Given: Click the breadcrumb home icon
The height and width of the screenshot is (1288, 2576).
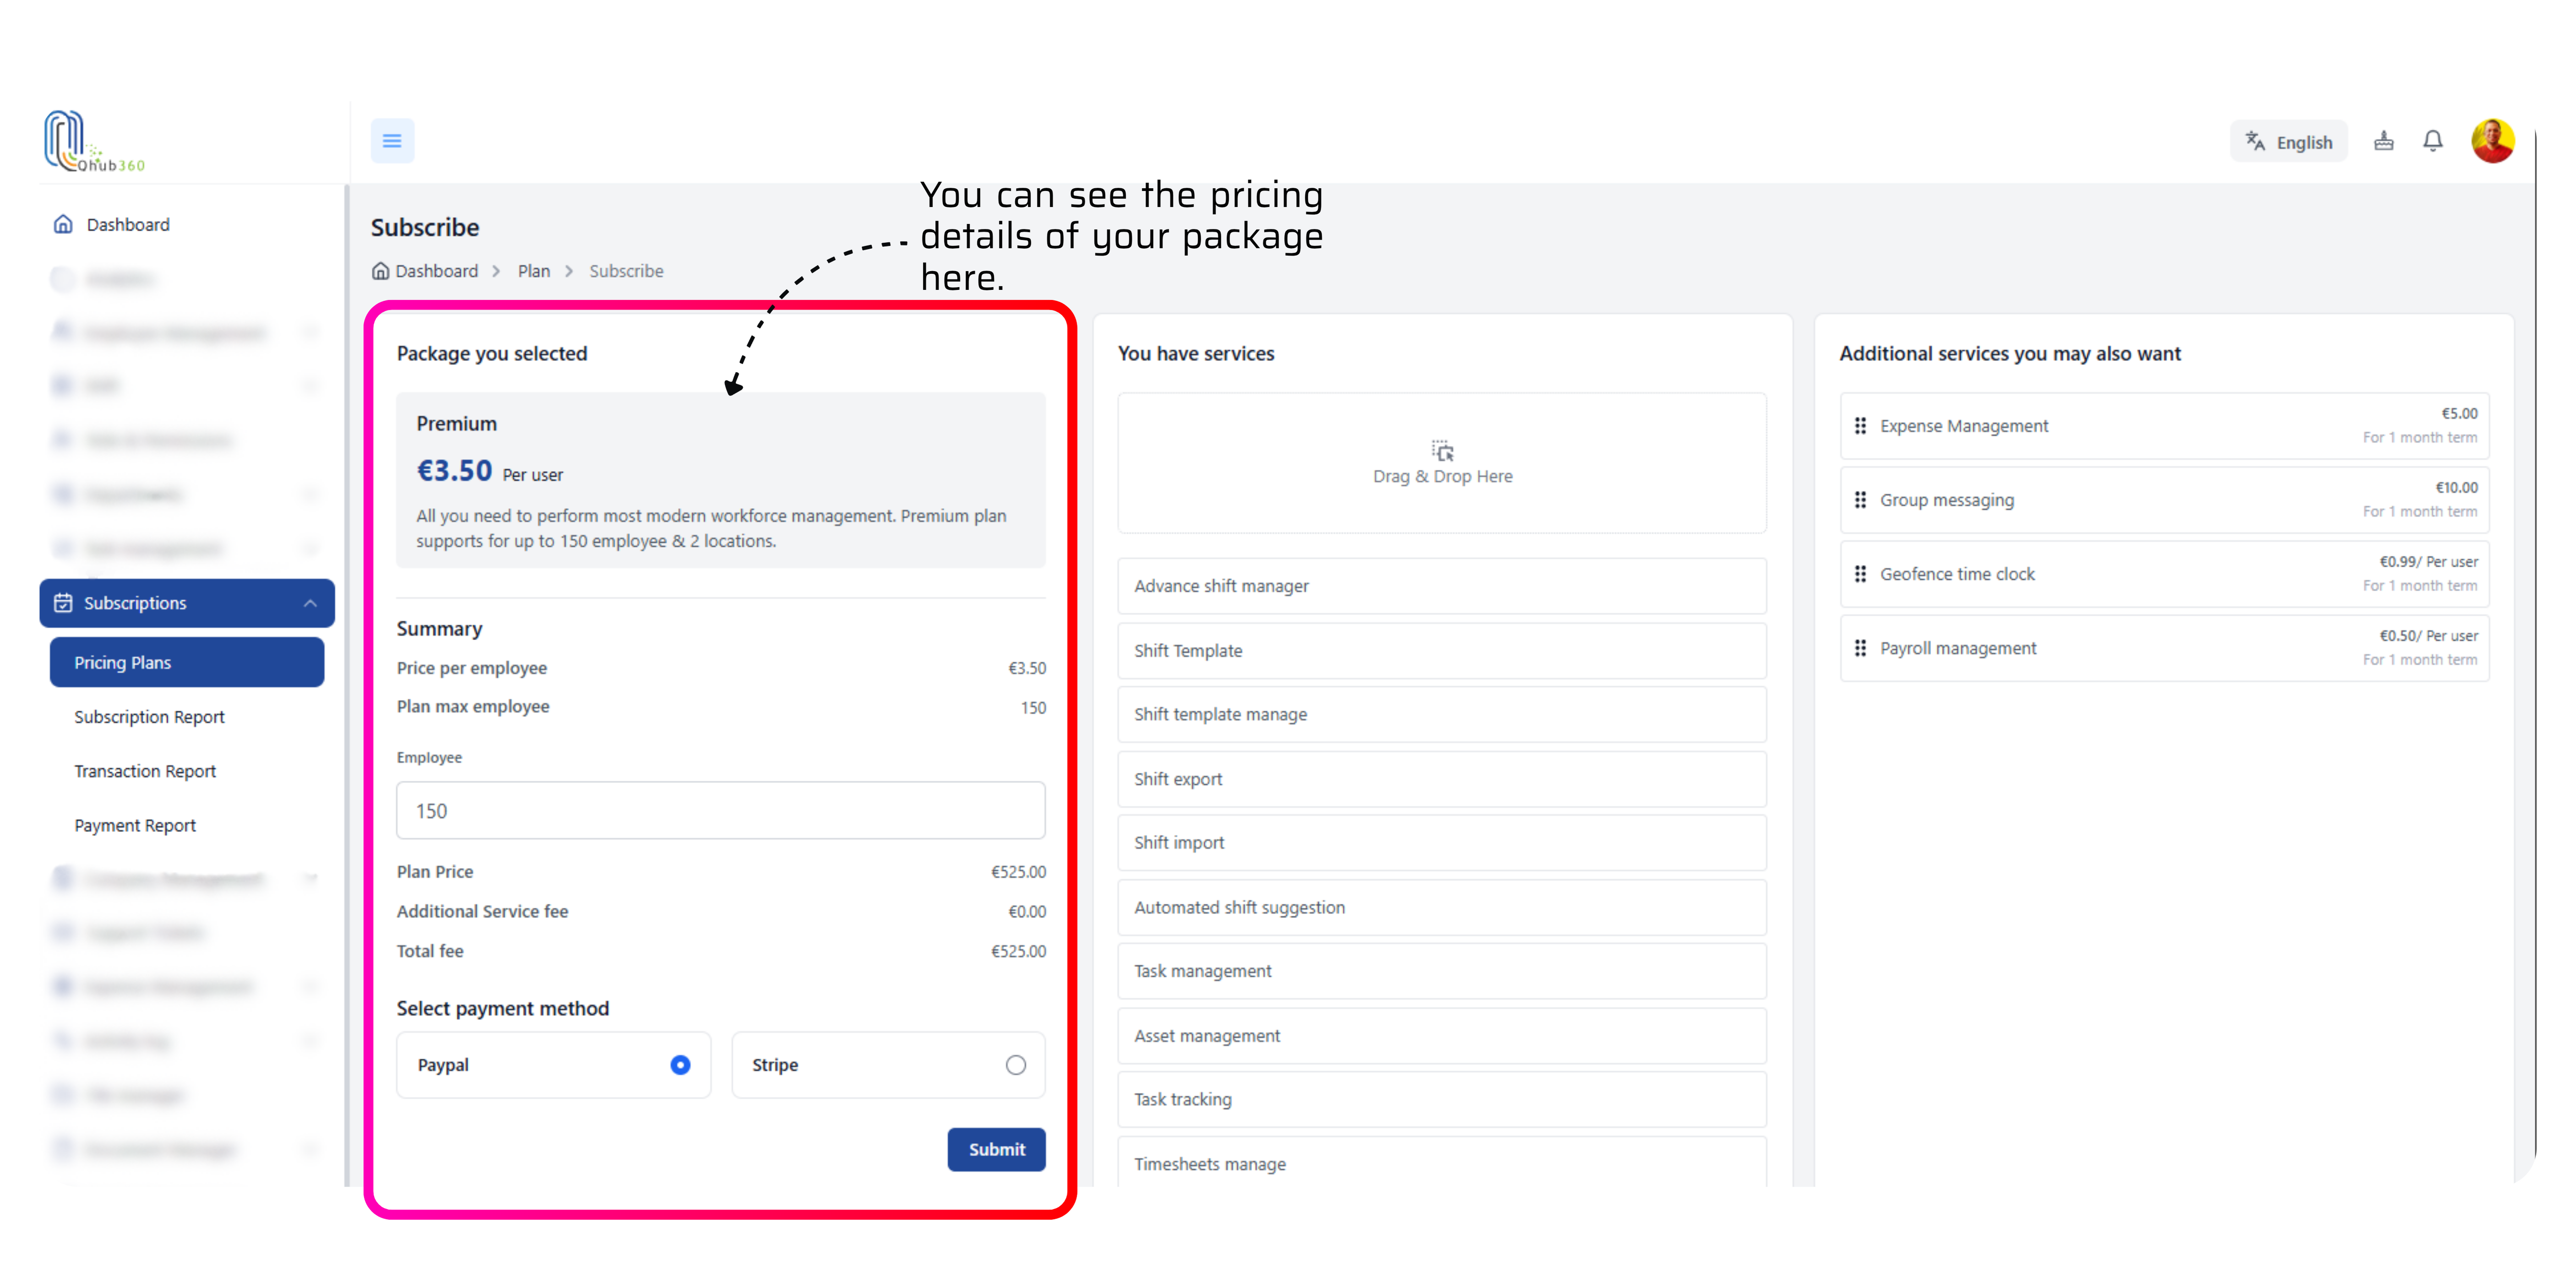Looking at the screenshot, I should click(x=380, y=271).
